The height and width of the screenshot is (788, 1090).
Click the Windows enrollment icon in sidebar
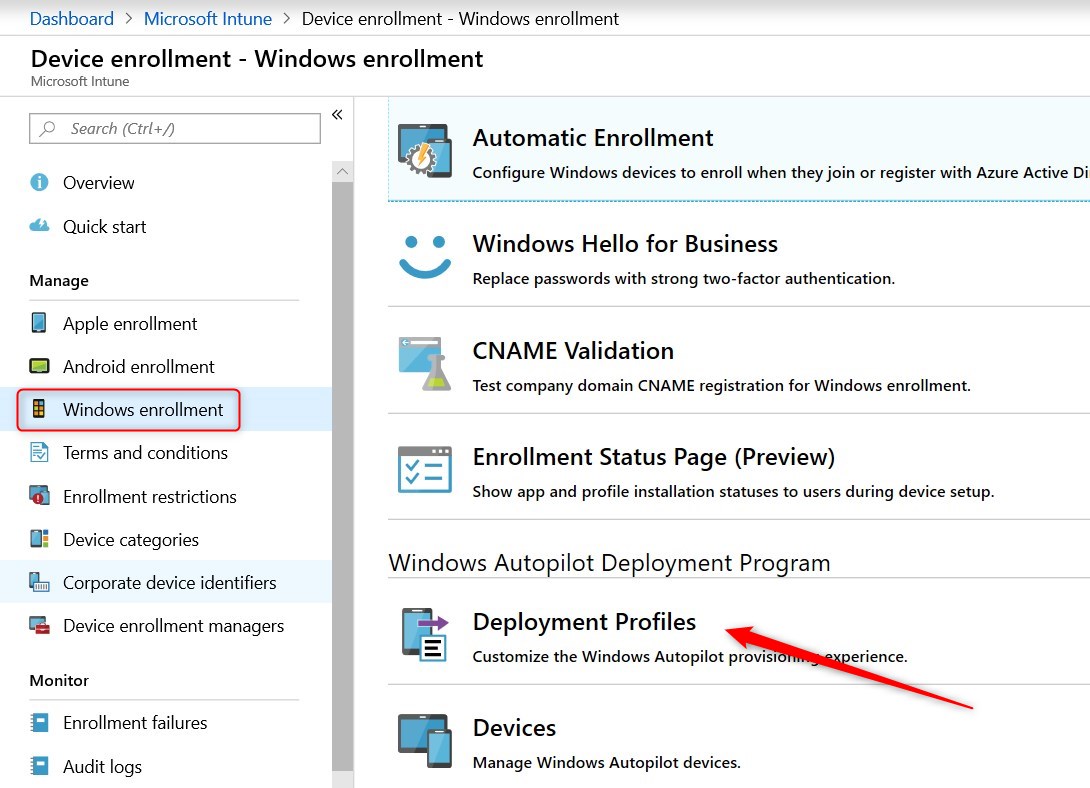(x=39, y=409)
